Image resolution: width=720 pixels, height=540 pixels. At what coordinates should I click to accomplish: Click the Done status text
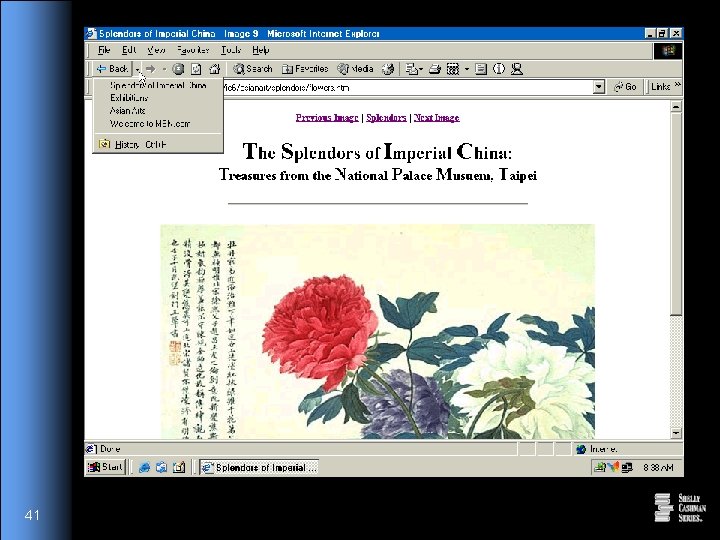(110, 449)
